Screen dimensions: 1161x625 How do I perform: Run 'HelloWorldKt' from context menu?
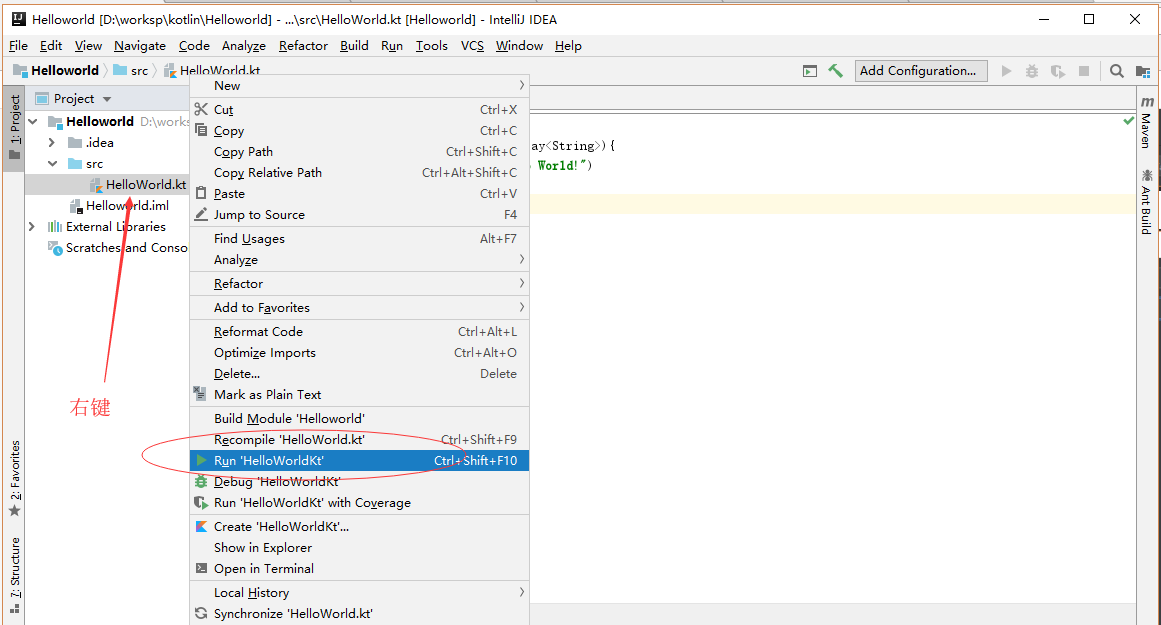coord(359,461)
